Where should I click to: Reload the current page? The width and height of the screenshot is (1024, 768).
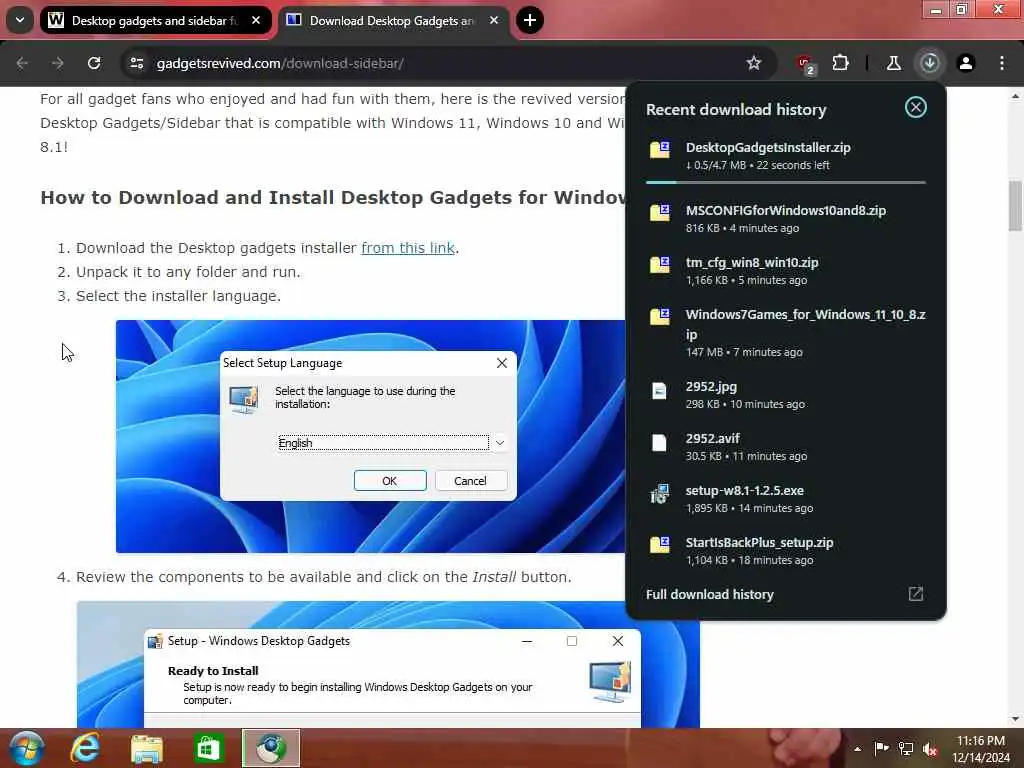pyautogui.click(x=94, y=63)
